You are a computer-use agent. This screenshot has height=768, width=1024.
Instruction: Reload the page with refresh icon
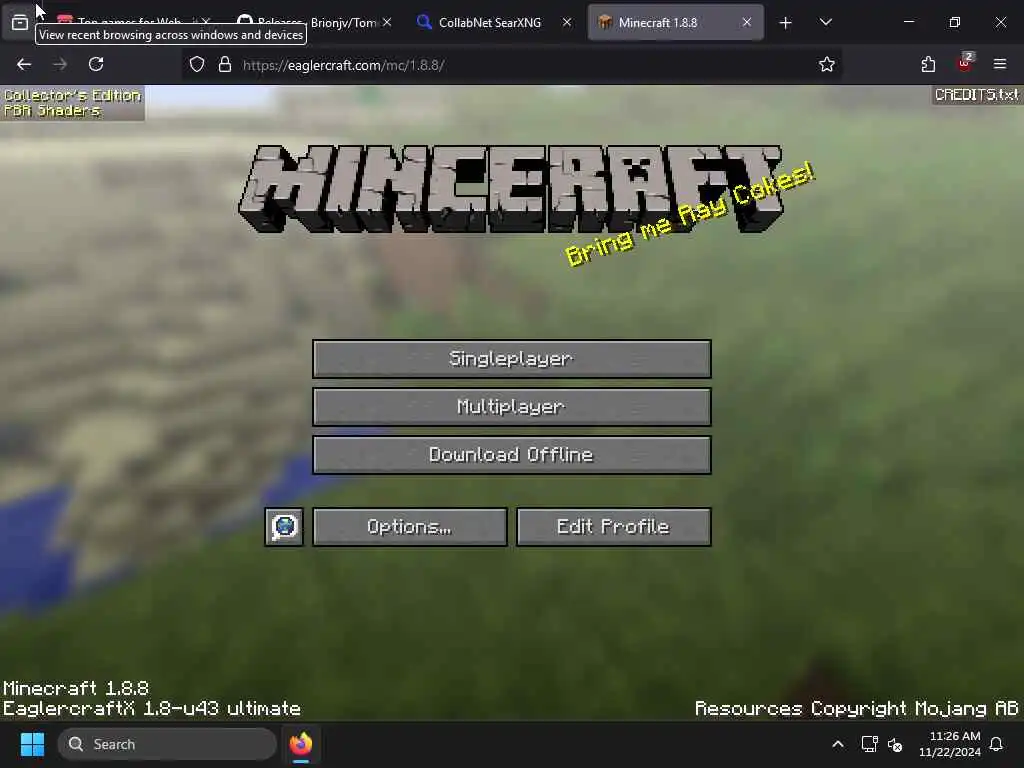(96, 64)
